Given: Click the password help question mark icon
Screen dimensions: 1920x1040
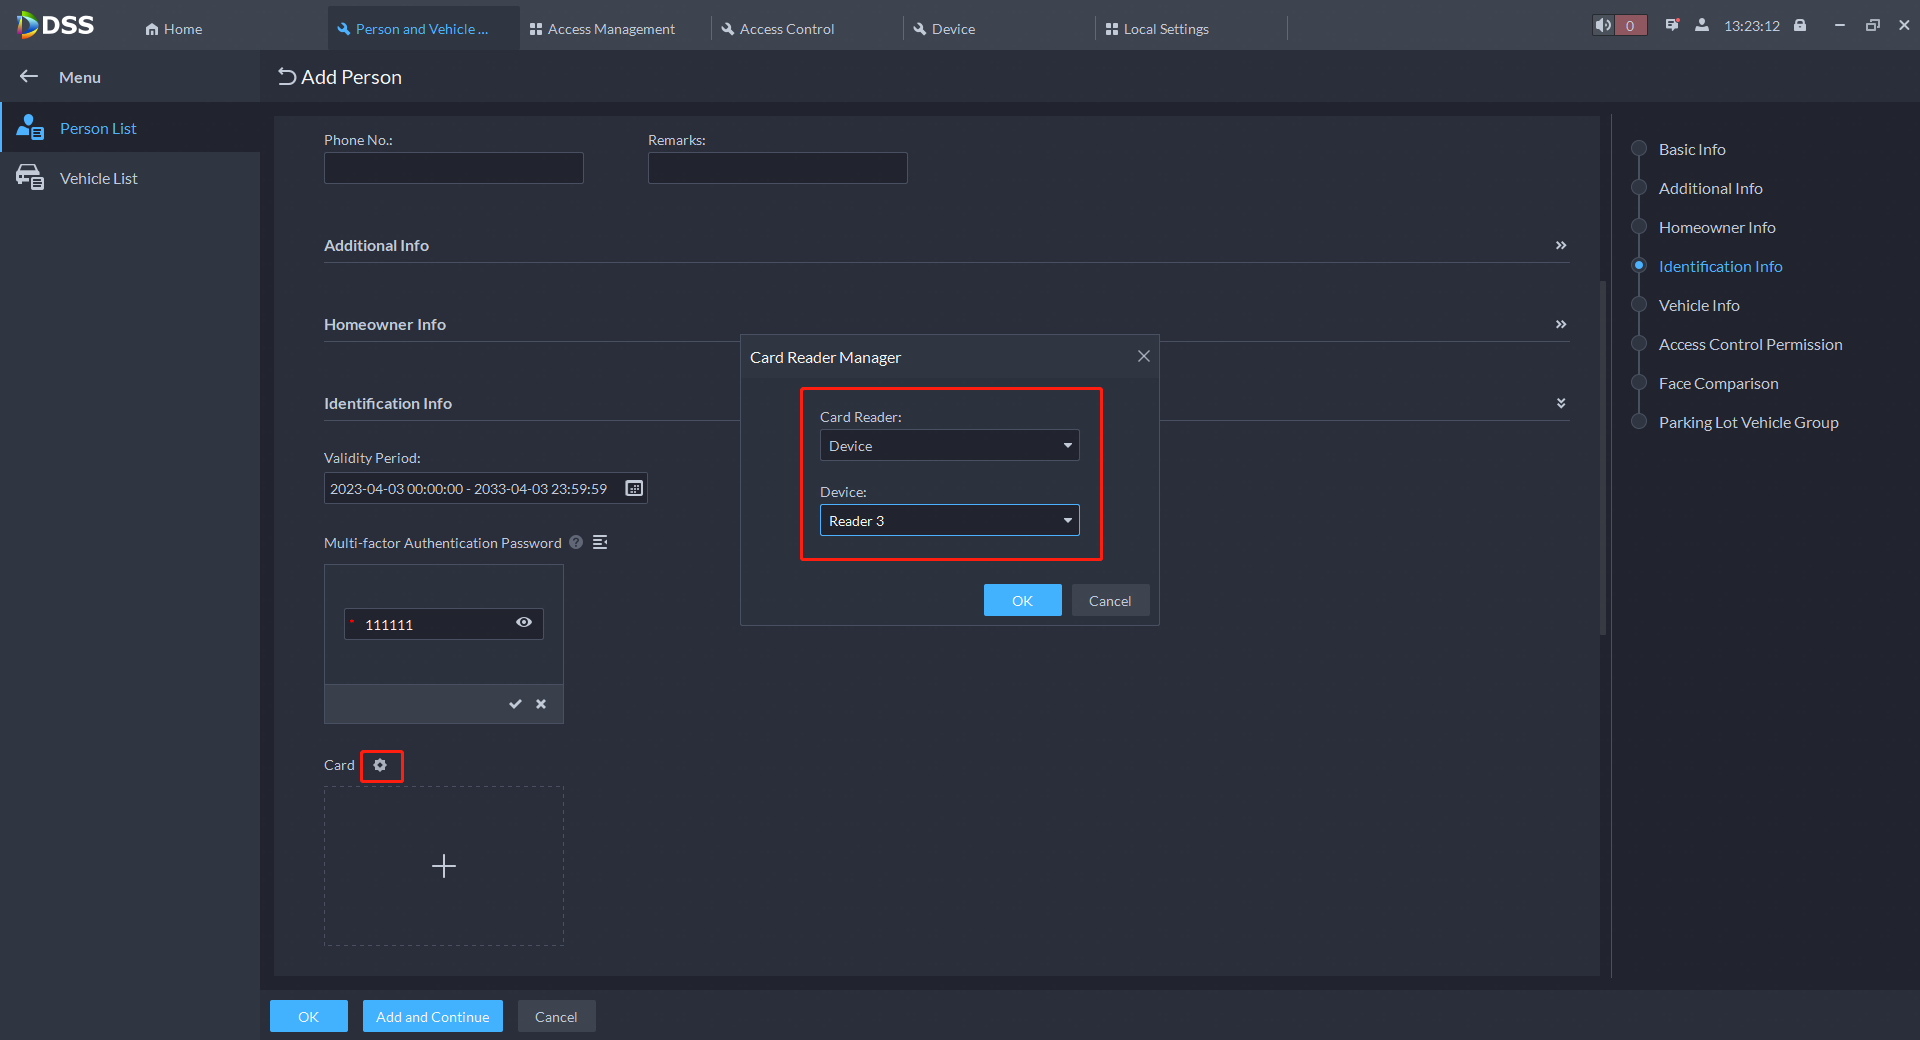Looking at the screenshot, I should pyautogui.click(x=576, y=542).
